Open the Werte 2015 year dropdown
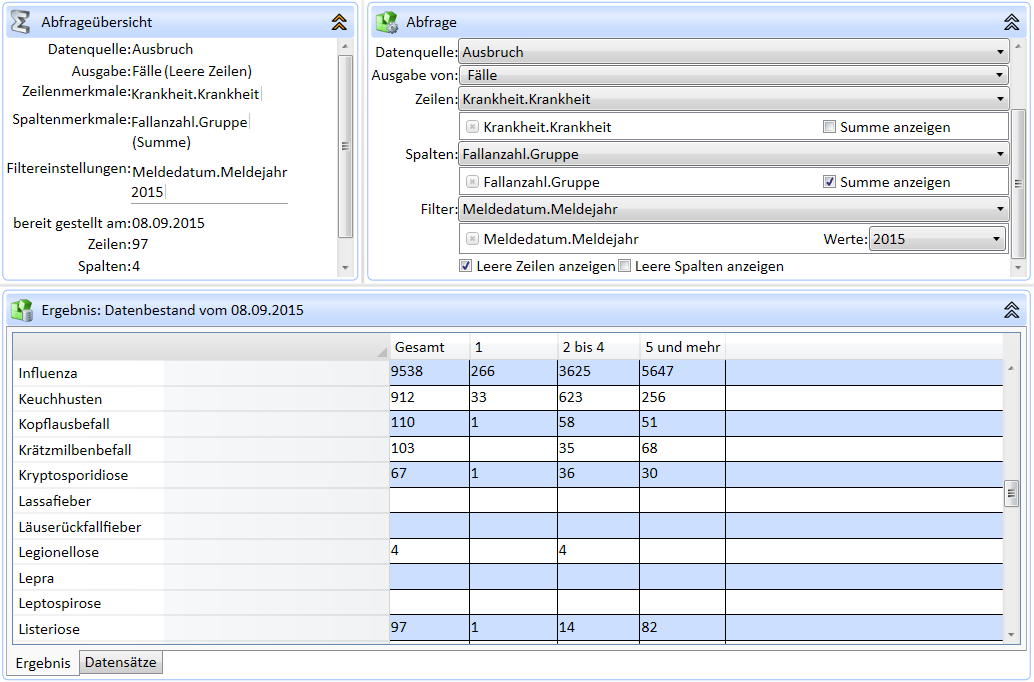Screen dimensions: 1034x682 point(936,239)
